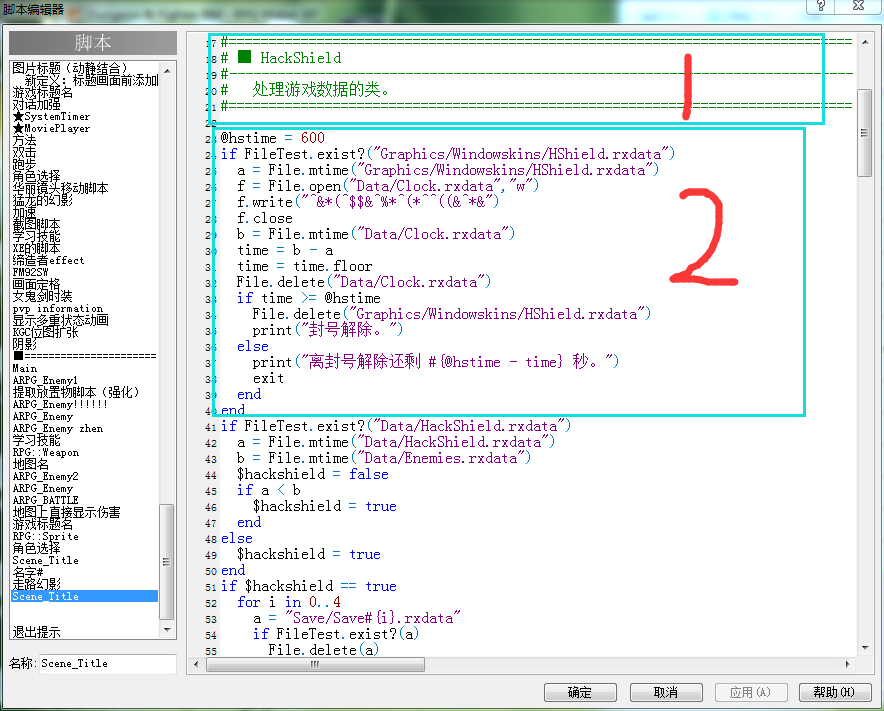
Task: Click the code editor horizontal scrollbar thumb
Action: [315, 665]
